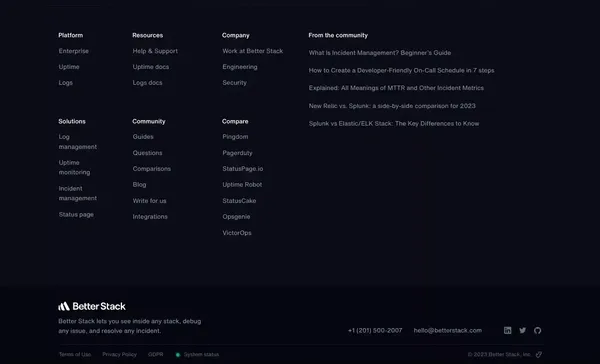Open the LinkedIn icon in footer

507,330
